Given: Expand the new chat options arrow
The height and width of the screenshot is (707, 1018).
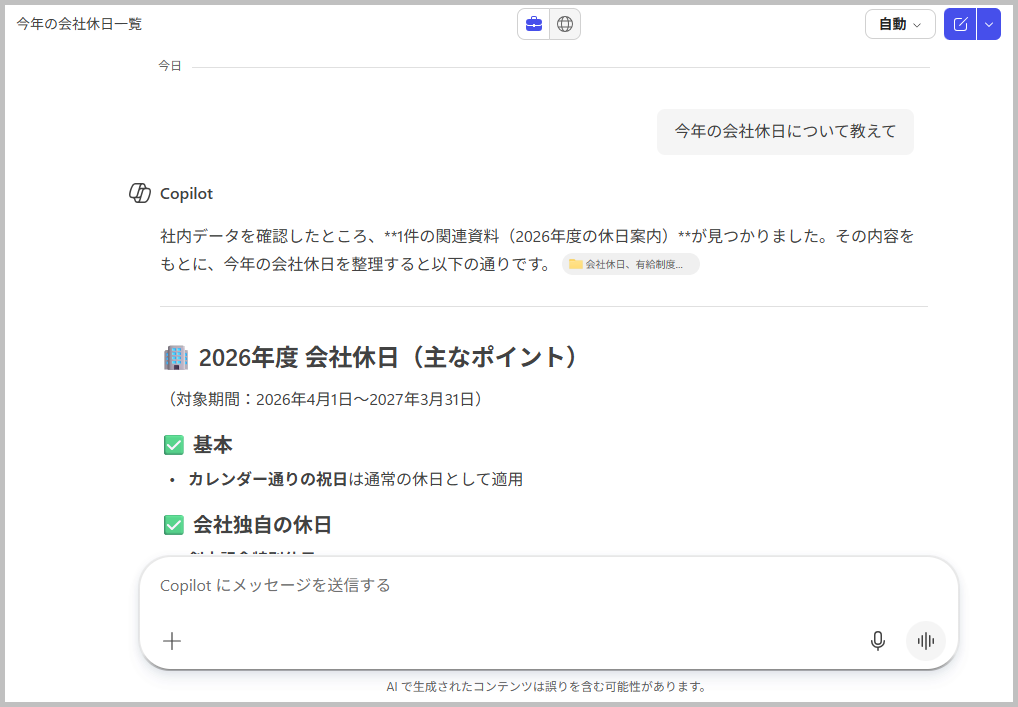Looking at the screenshot, I should 989,24.
